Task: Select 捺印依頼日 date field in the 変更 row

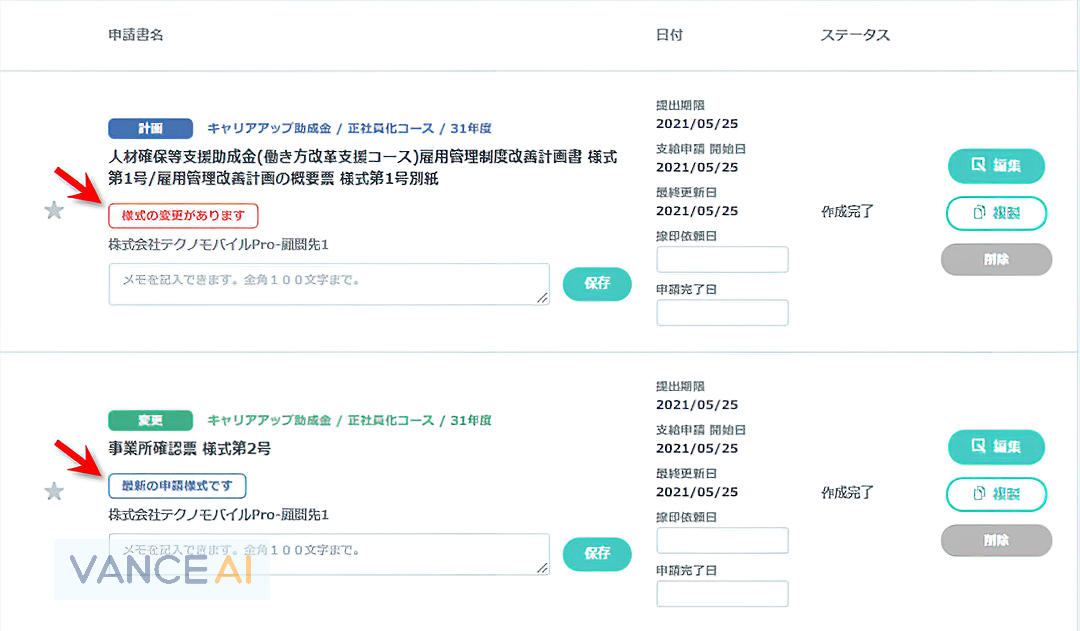Action: pos(722,541)
